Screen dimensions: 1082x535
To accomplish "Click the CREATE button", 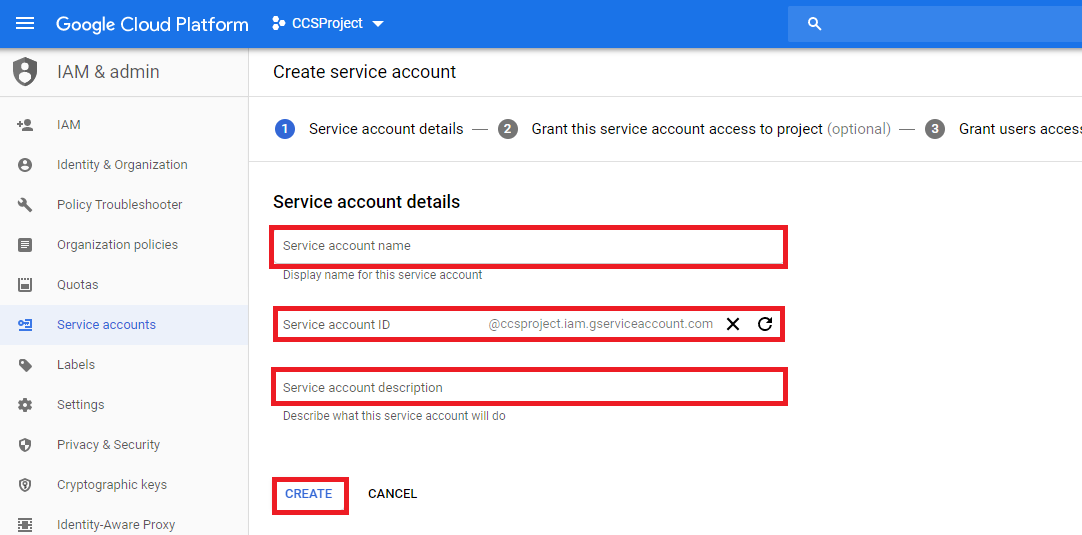I will (309, 494).
